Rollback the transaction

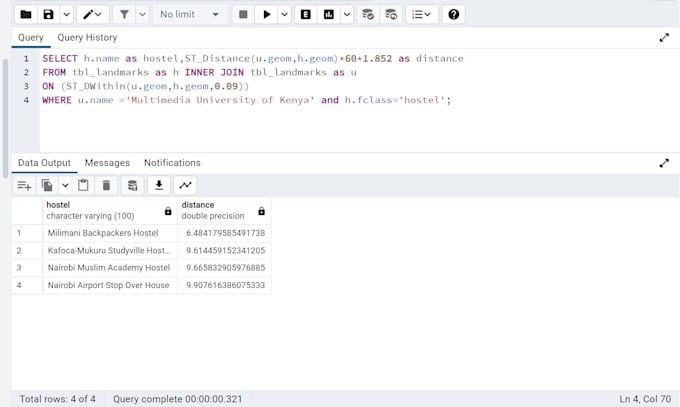391,14
